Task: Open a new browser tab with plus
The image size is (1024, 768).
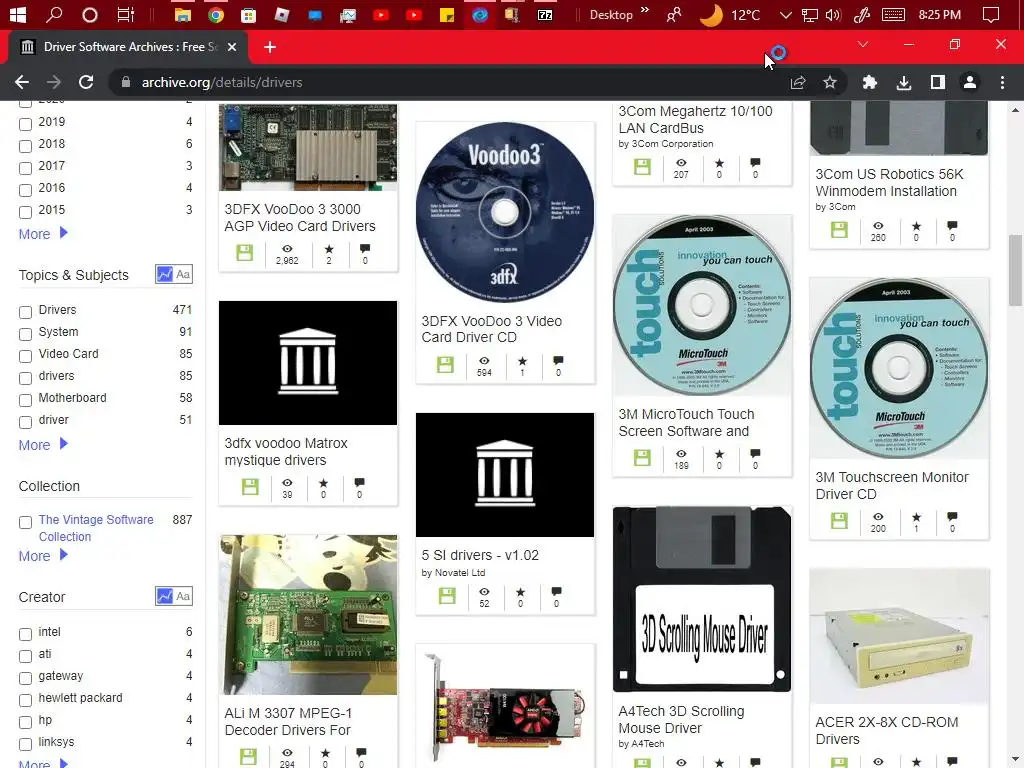Action: pos(270,47)
